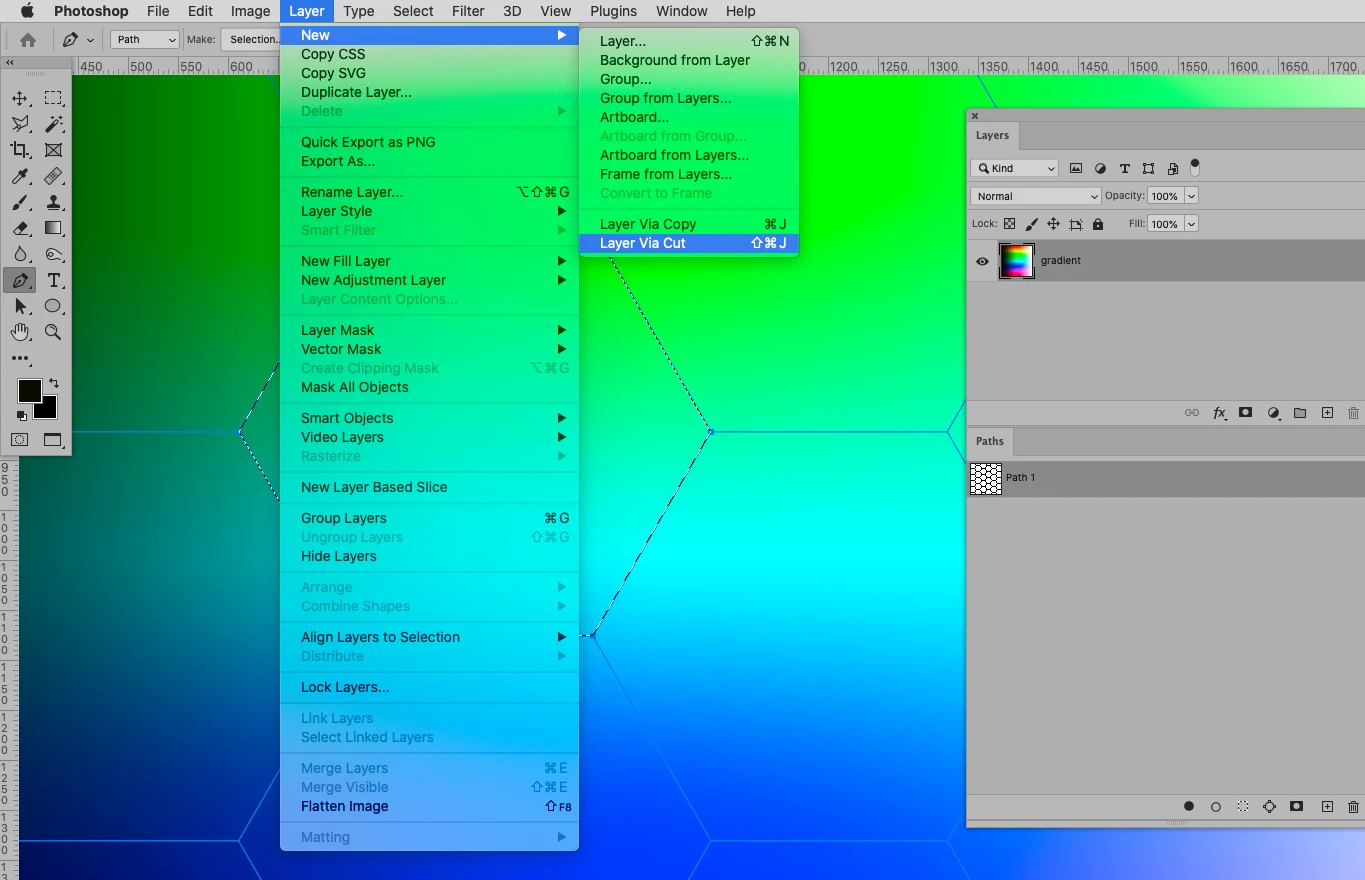This screenshot has width=1365, height=880.
Task: Select the Clone Stamp tool
Action: coord(53,202)
